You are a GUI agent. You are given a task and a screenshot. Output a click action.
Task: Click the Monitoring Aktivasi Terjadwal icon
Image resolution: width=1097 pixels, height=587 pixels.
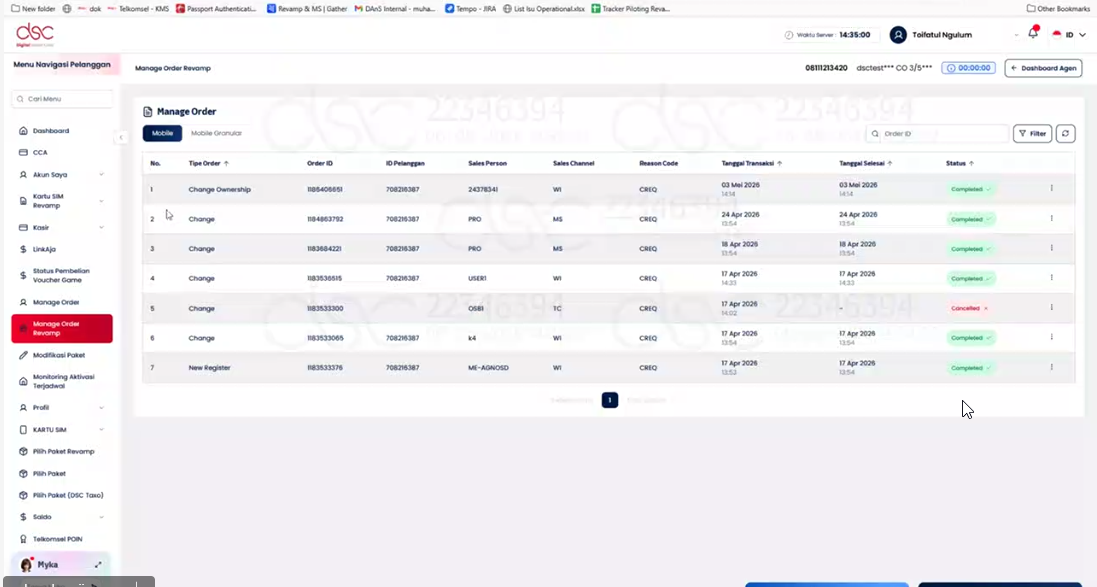[x=23, y=381]
